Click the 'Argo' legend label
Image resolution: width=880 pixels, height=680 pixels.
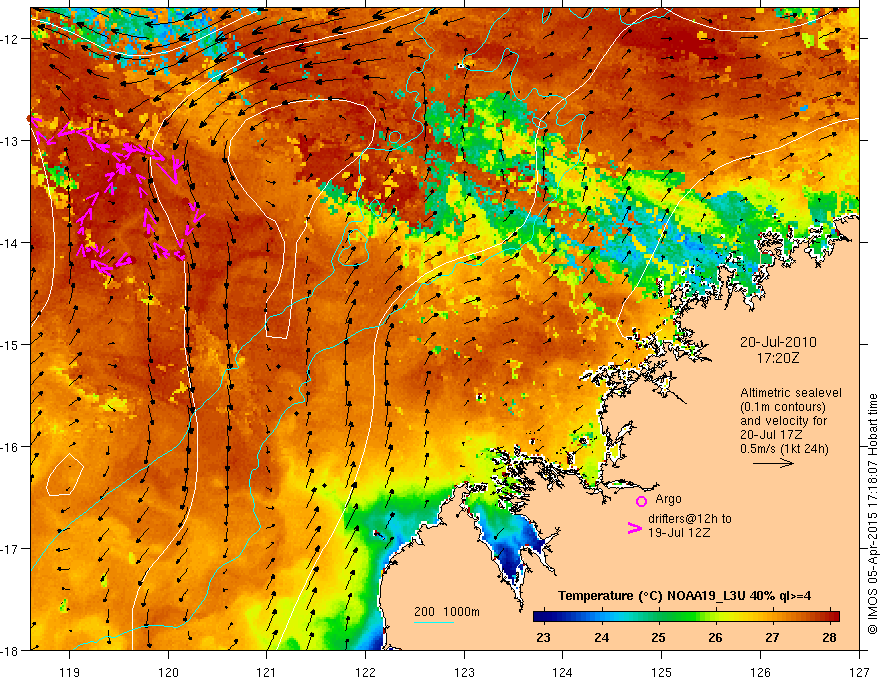668,499
